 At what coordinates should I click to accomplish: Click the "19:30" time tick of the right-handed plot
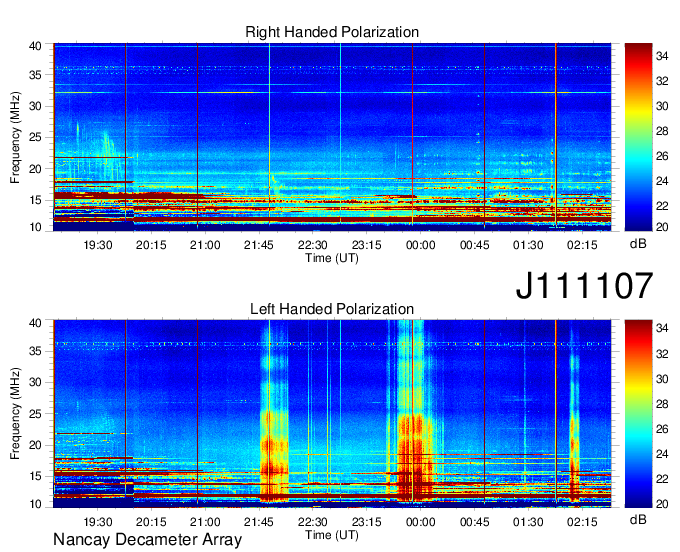[98, 245]
